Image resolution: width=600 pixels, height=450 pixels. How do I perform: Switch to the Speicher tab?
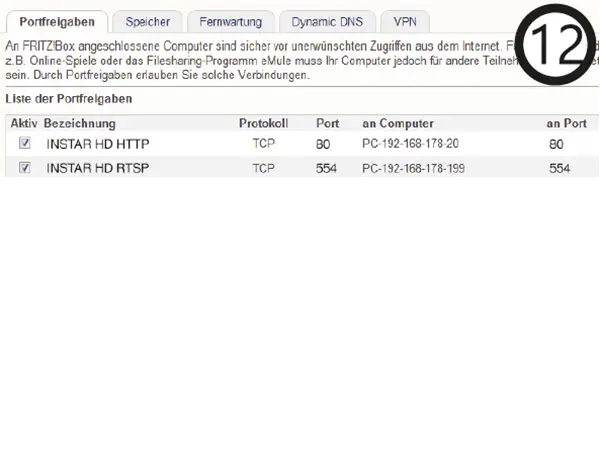[147, 21]
